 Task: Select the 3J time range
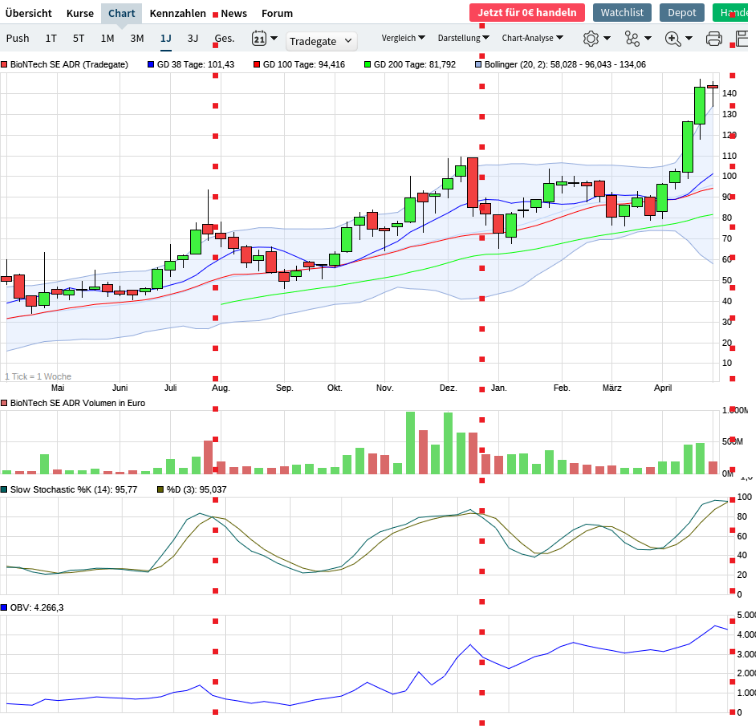click(x=193, y=38)
